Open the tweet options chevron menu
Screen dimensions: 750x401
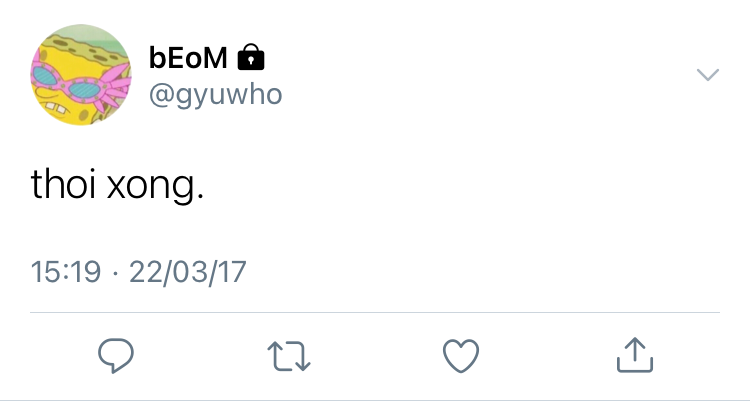pyautogui.click(x=707, y=75)
